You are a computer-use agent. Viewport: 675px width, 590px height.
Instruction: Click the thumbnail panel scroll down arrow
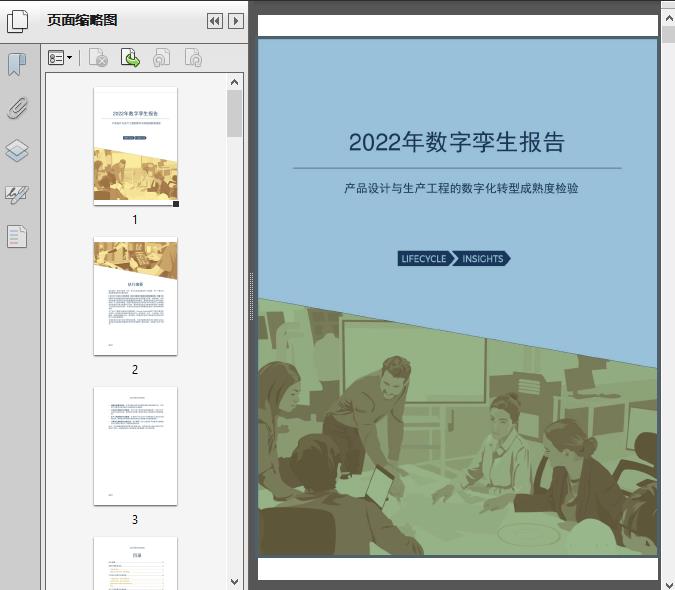coord(235,582)
